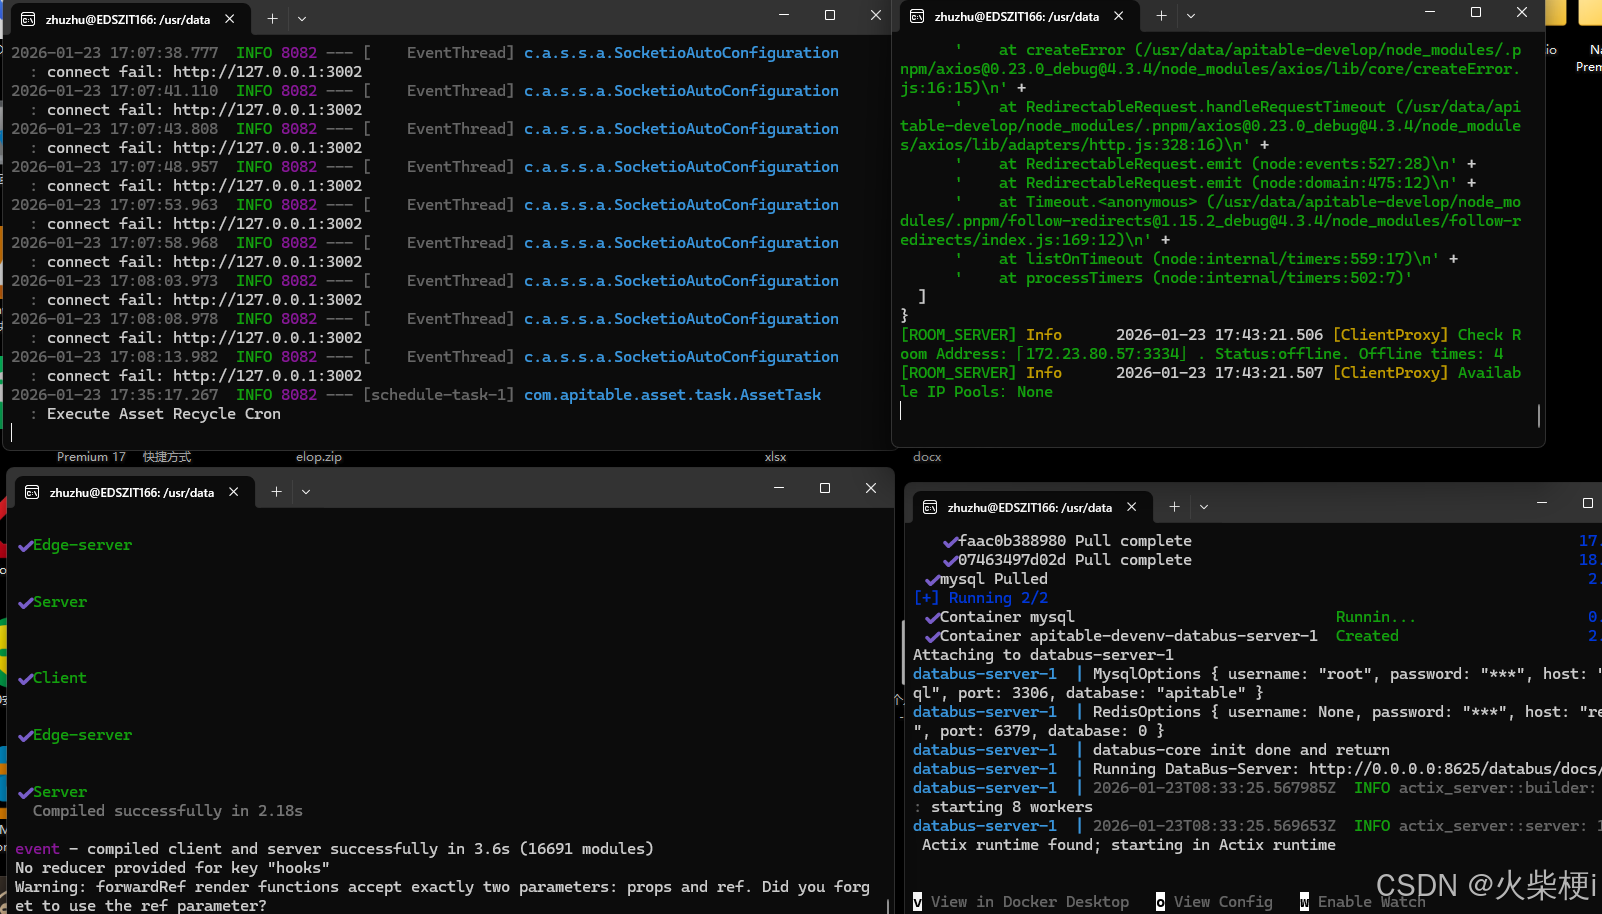Close the top-left terminal window
The height and width of the screenshot is (914, 1602).
click(876, 15)
